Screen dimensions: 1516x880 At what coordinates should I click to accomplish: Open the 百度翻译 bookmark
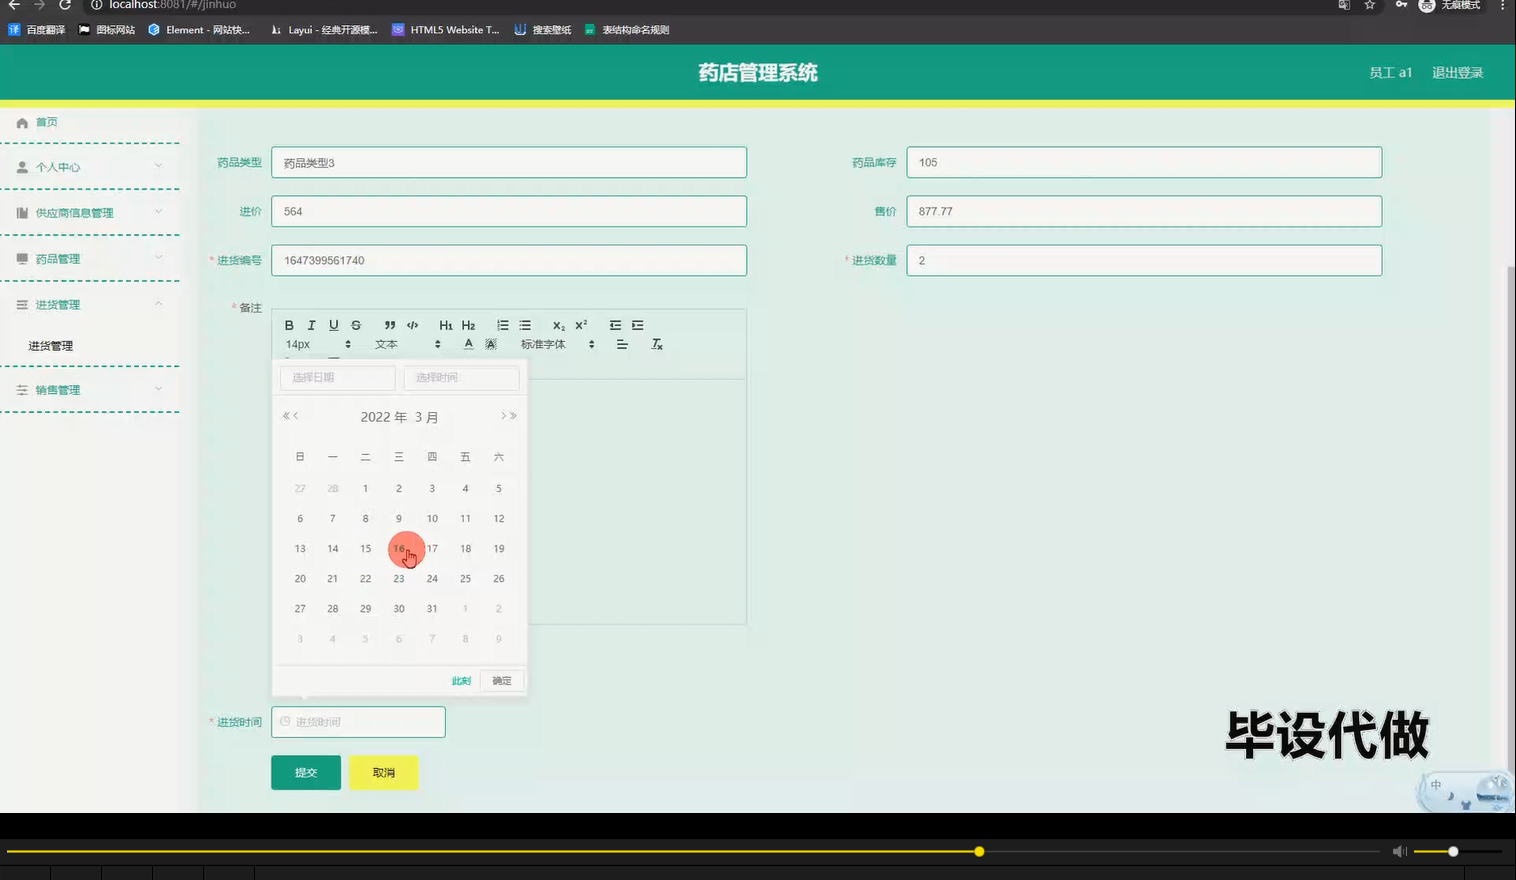tap(37, 30)
